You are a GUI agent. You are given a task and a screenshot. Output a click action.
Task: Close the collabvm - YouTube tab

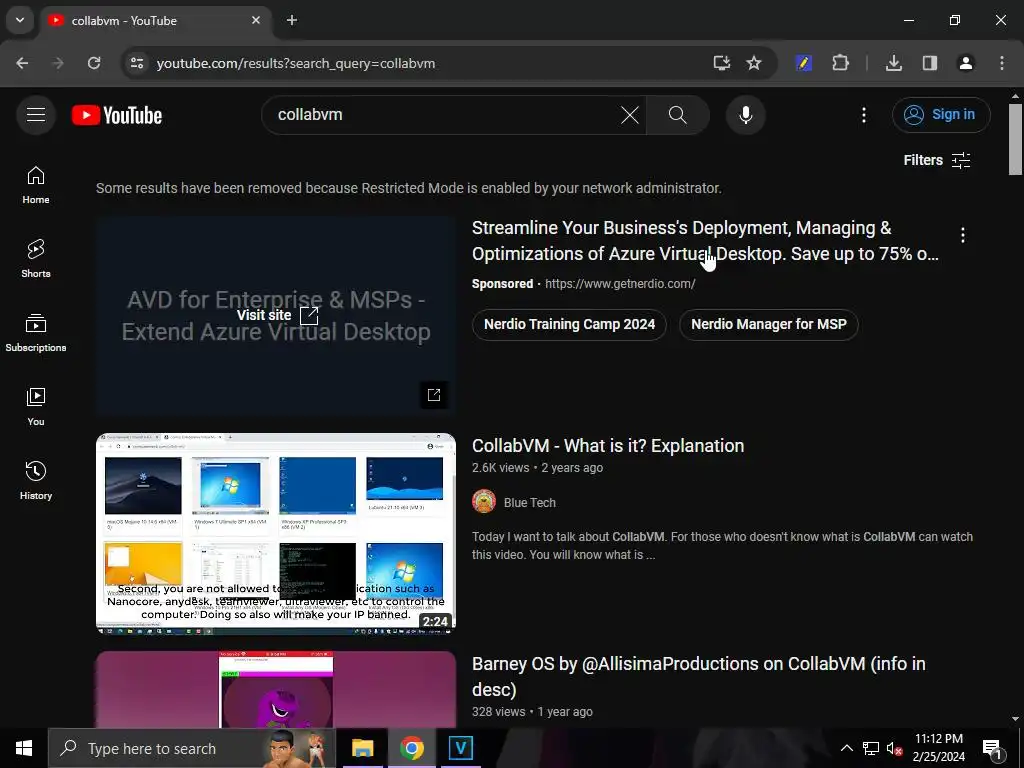click(x=256, y=20)
